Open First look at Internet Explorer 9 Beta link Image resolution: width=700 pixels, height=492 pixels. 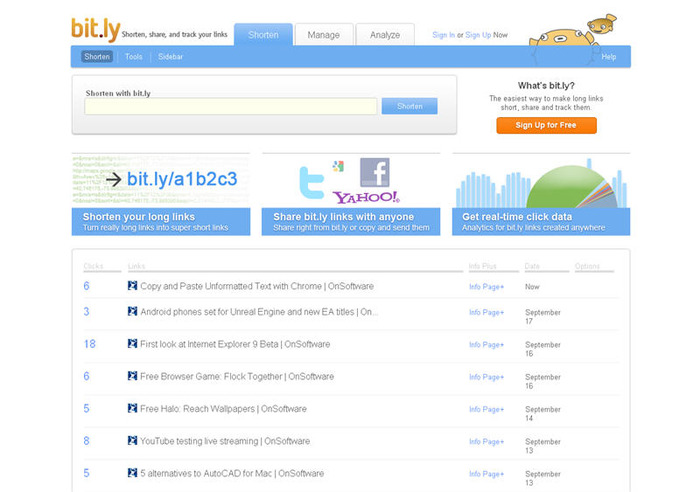pyautogui.click(x=235, y=344)
